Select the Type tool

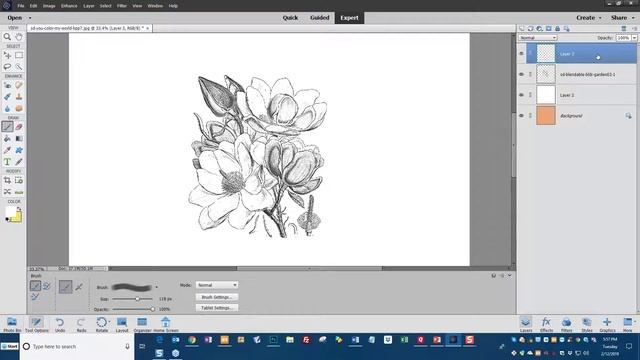(x=7, y=162)
